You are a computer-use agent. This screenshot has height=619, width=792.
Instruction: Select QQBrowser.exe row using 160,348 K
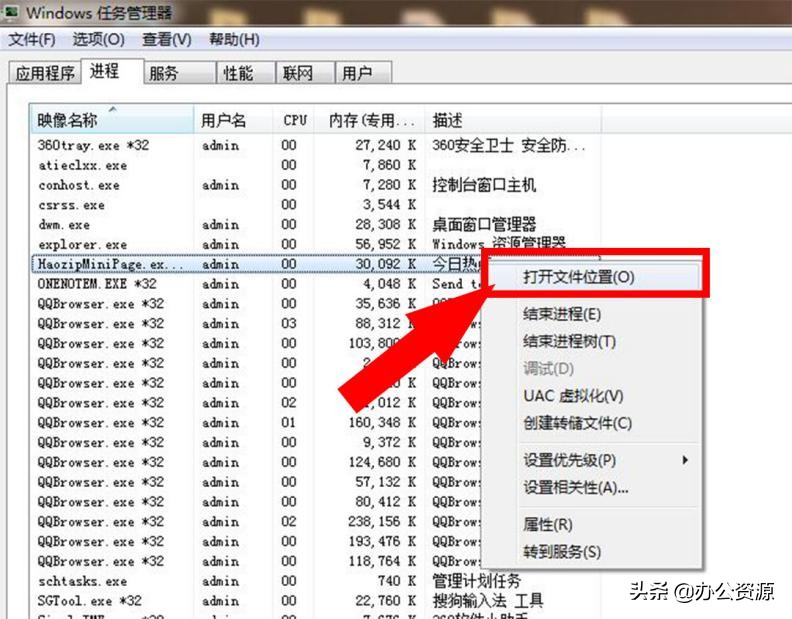coord(256,422)
